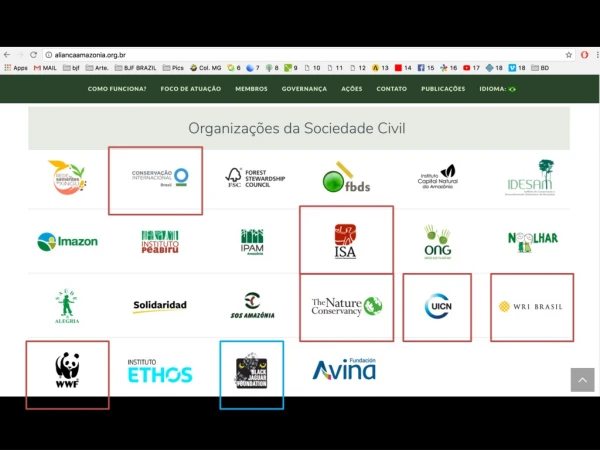Open the MAIL bookmark
600x450 pixels.
[45, 68]
